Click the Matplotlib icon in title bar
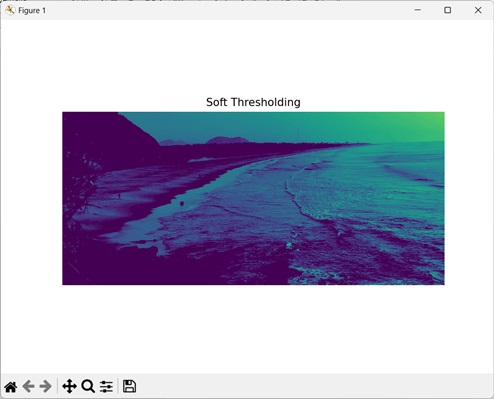 click(10, 10)
